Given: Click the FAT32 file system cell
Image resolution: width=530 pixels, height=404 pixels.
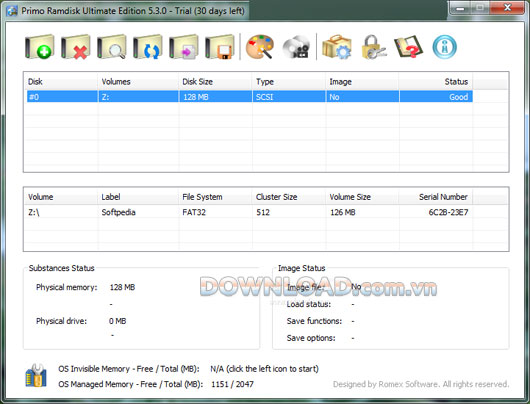Looking at the screenshot, I should click(194, 212).
